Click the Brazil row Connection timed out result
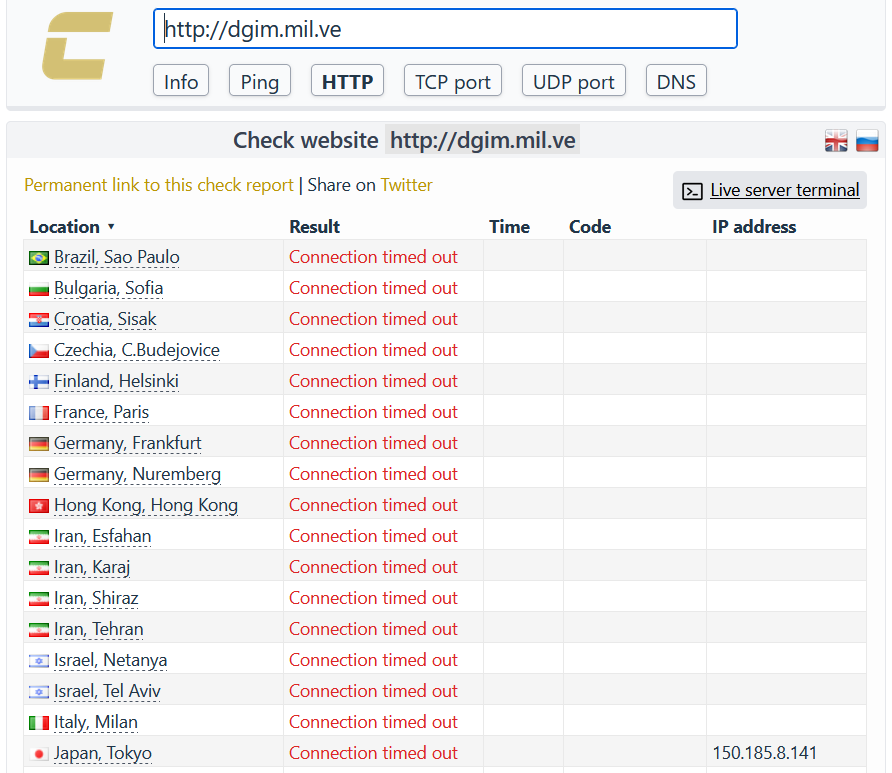This screenshot has height=773, width=892. 373,257
